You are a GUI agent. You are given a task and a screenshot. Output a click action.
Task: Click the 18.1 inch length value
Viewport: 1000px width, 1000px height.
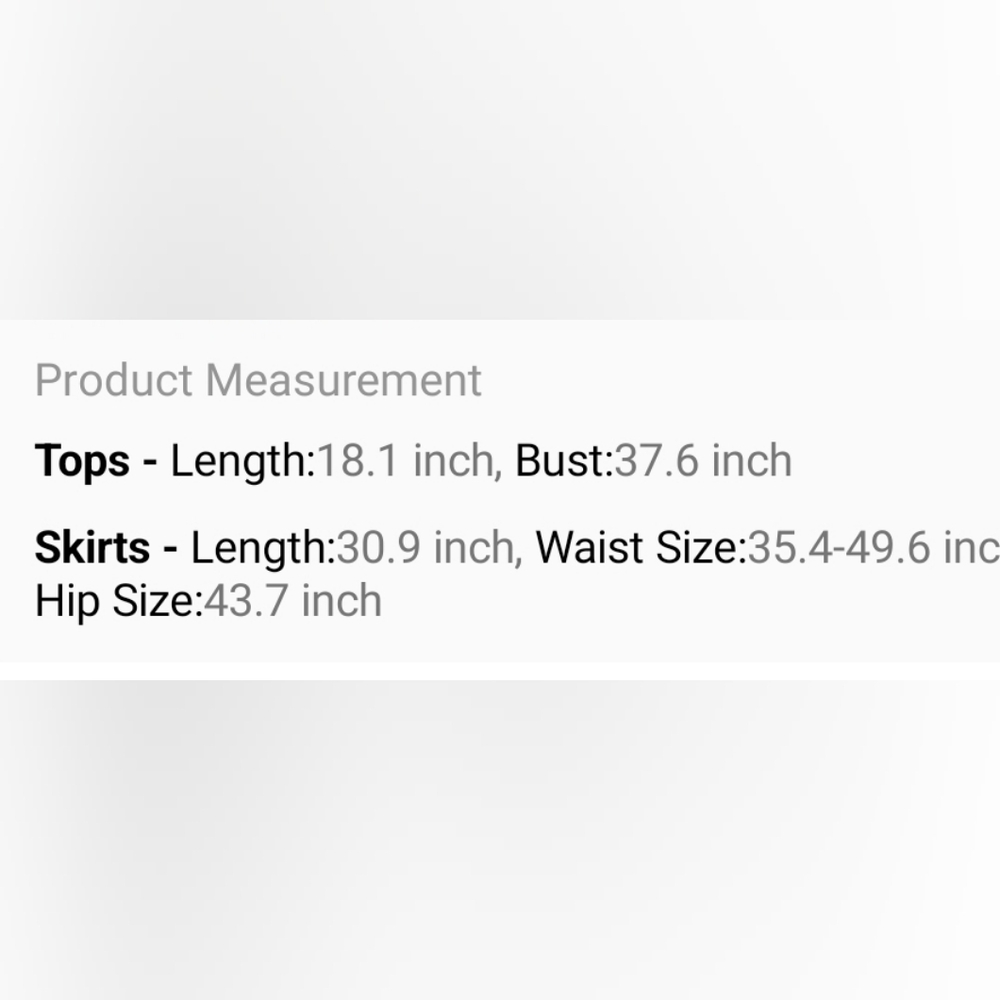click(406, 460)
